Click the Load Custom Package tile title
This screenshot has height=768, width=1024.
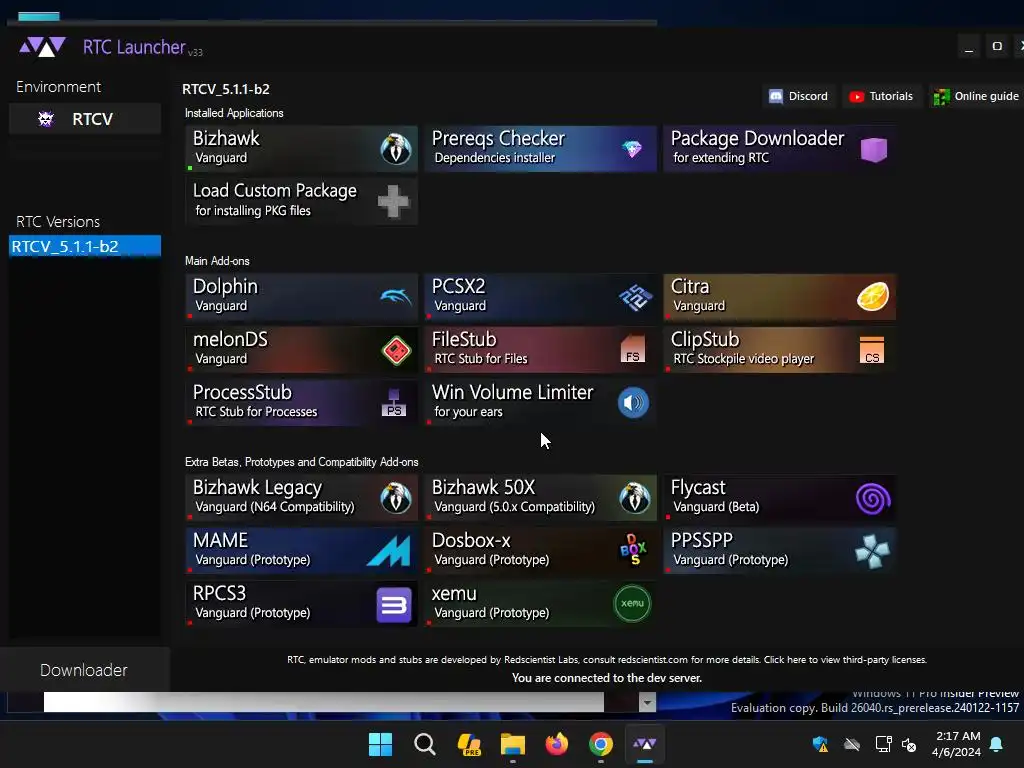coord(275,191)
